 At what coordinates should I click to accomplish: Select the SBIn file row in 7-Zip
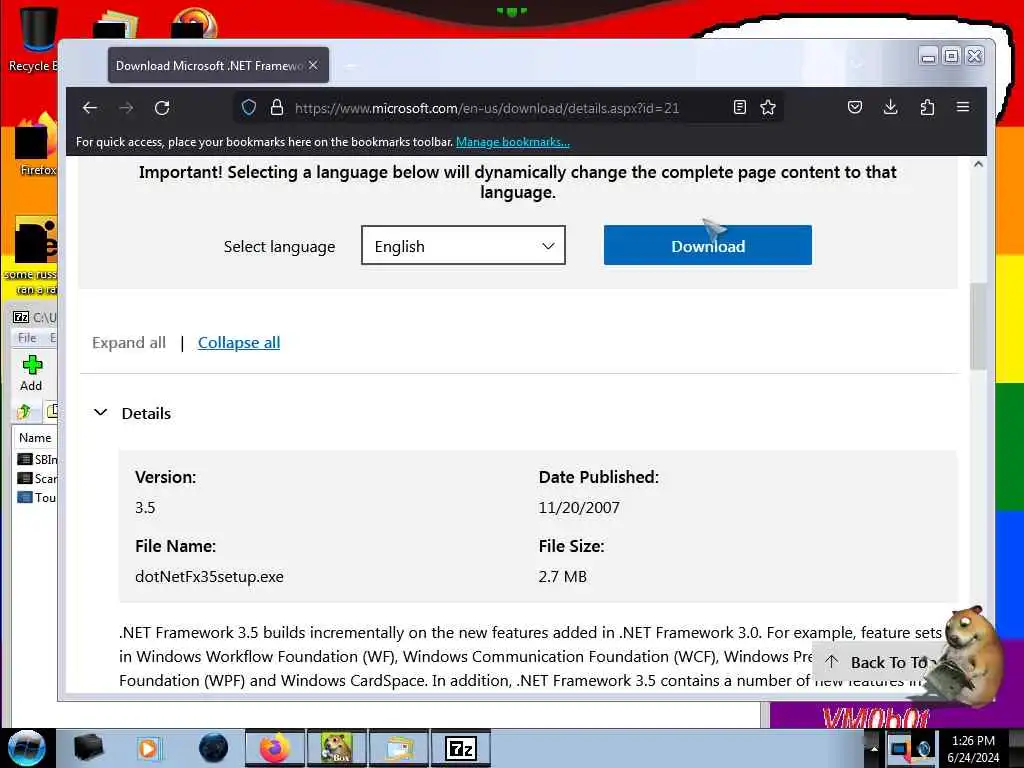[x=37, y=459]
